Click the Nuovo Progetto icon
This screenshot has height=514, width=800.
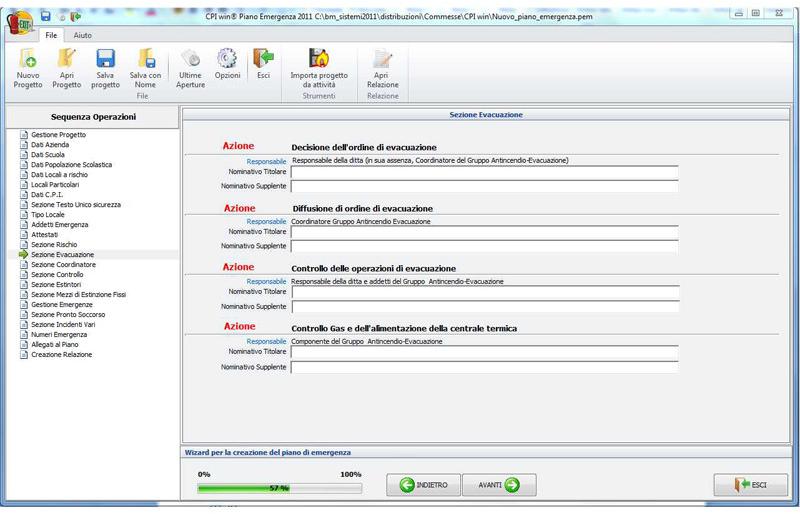28,62
